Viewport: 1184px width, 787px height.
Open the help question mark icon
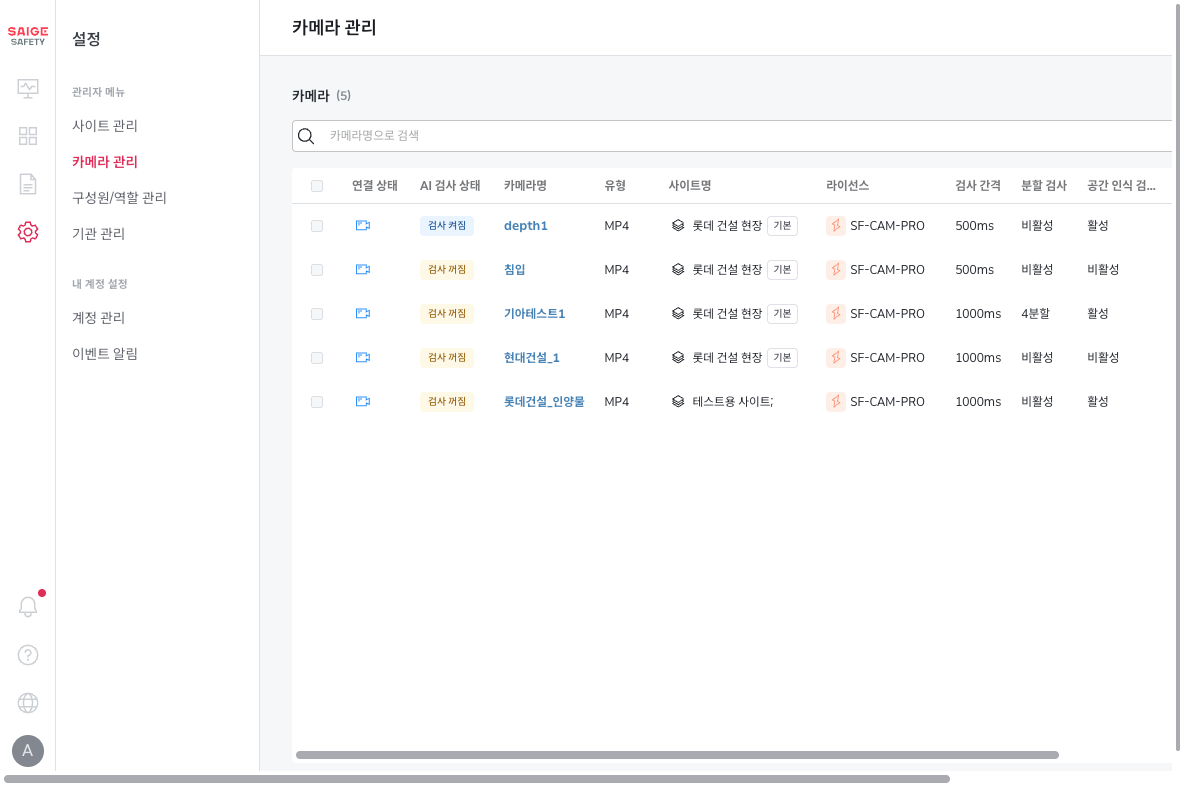28,655
